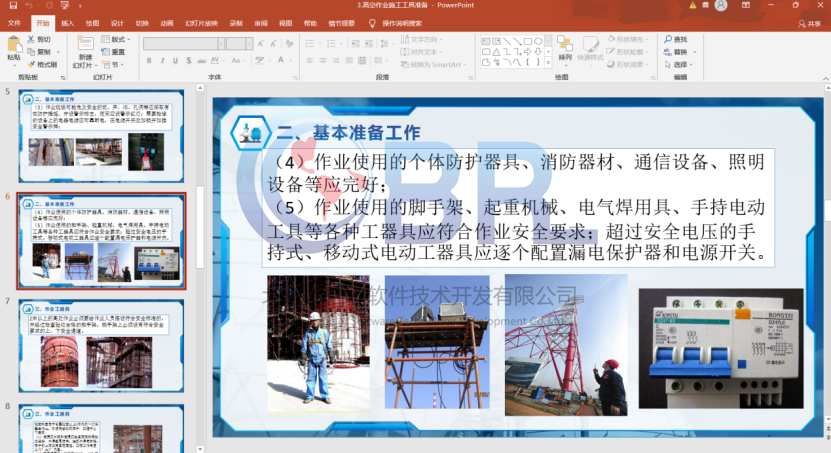The height and width of the screenshot is (453, 831).
Task: Open the File (文件) tab
Action: click(14, 23)
